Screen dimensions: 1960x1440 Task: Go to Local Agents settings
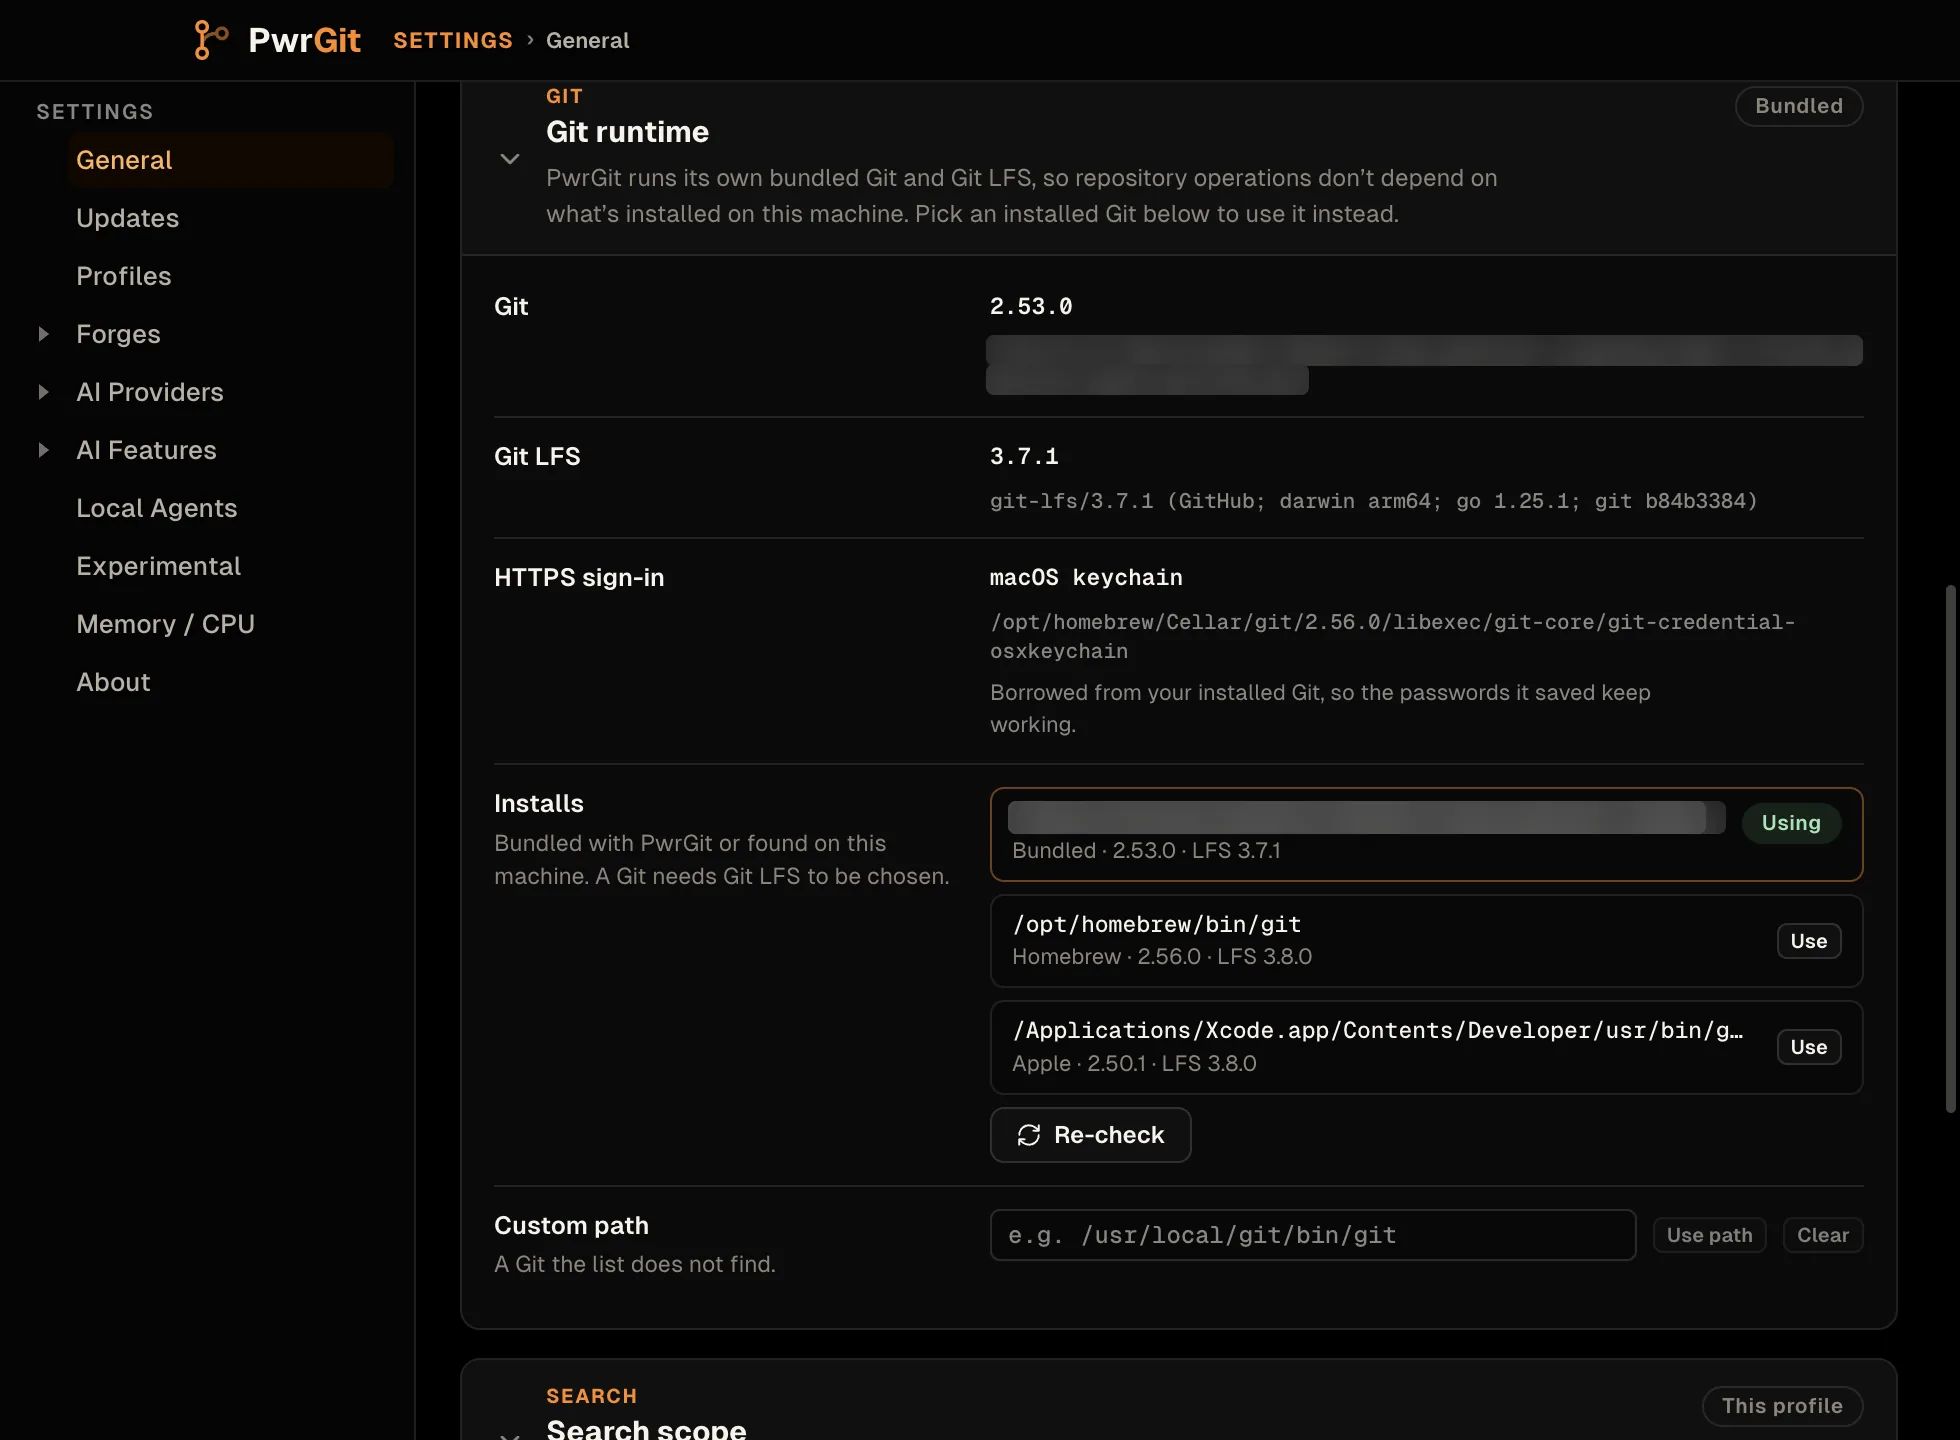157,508
